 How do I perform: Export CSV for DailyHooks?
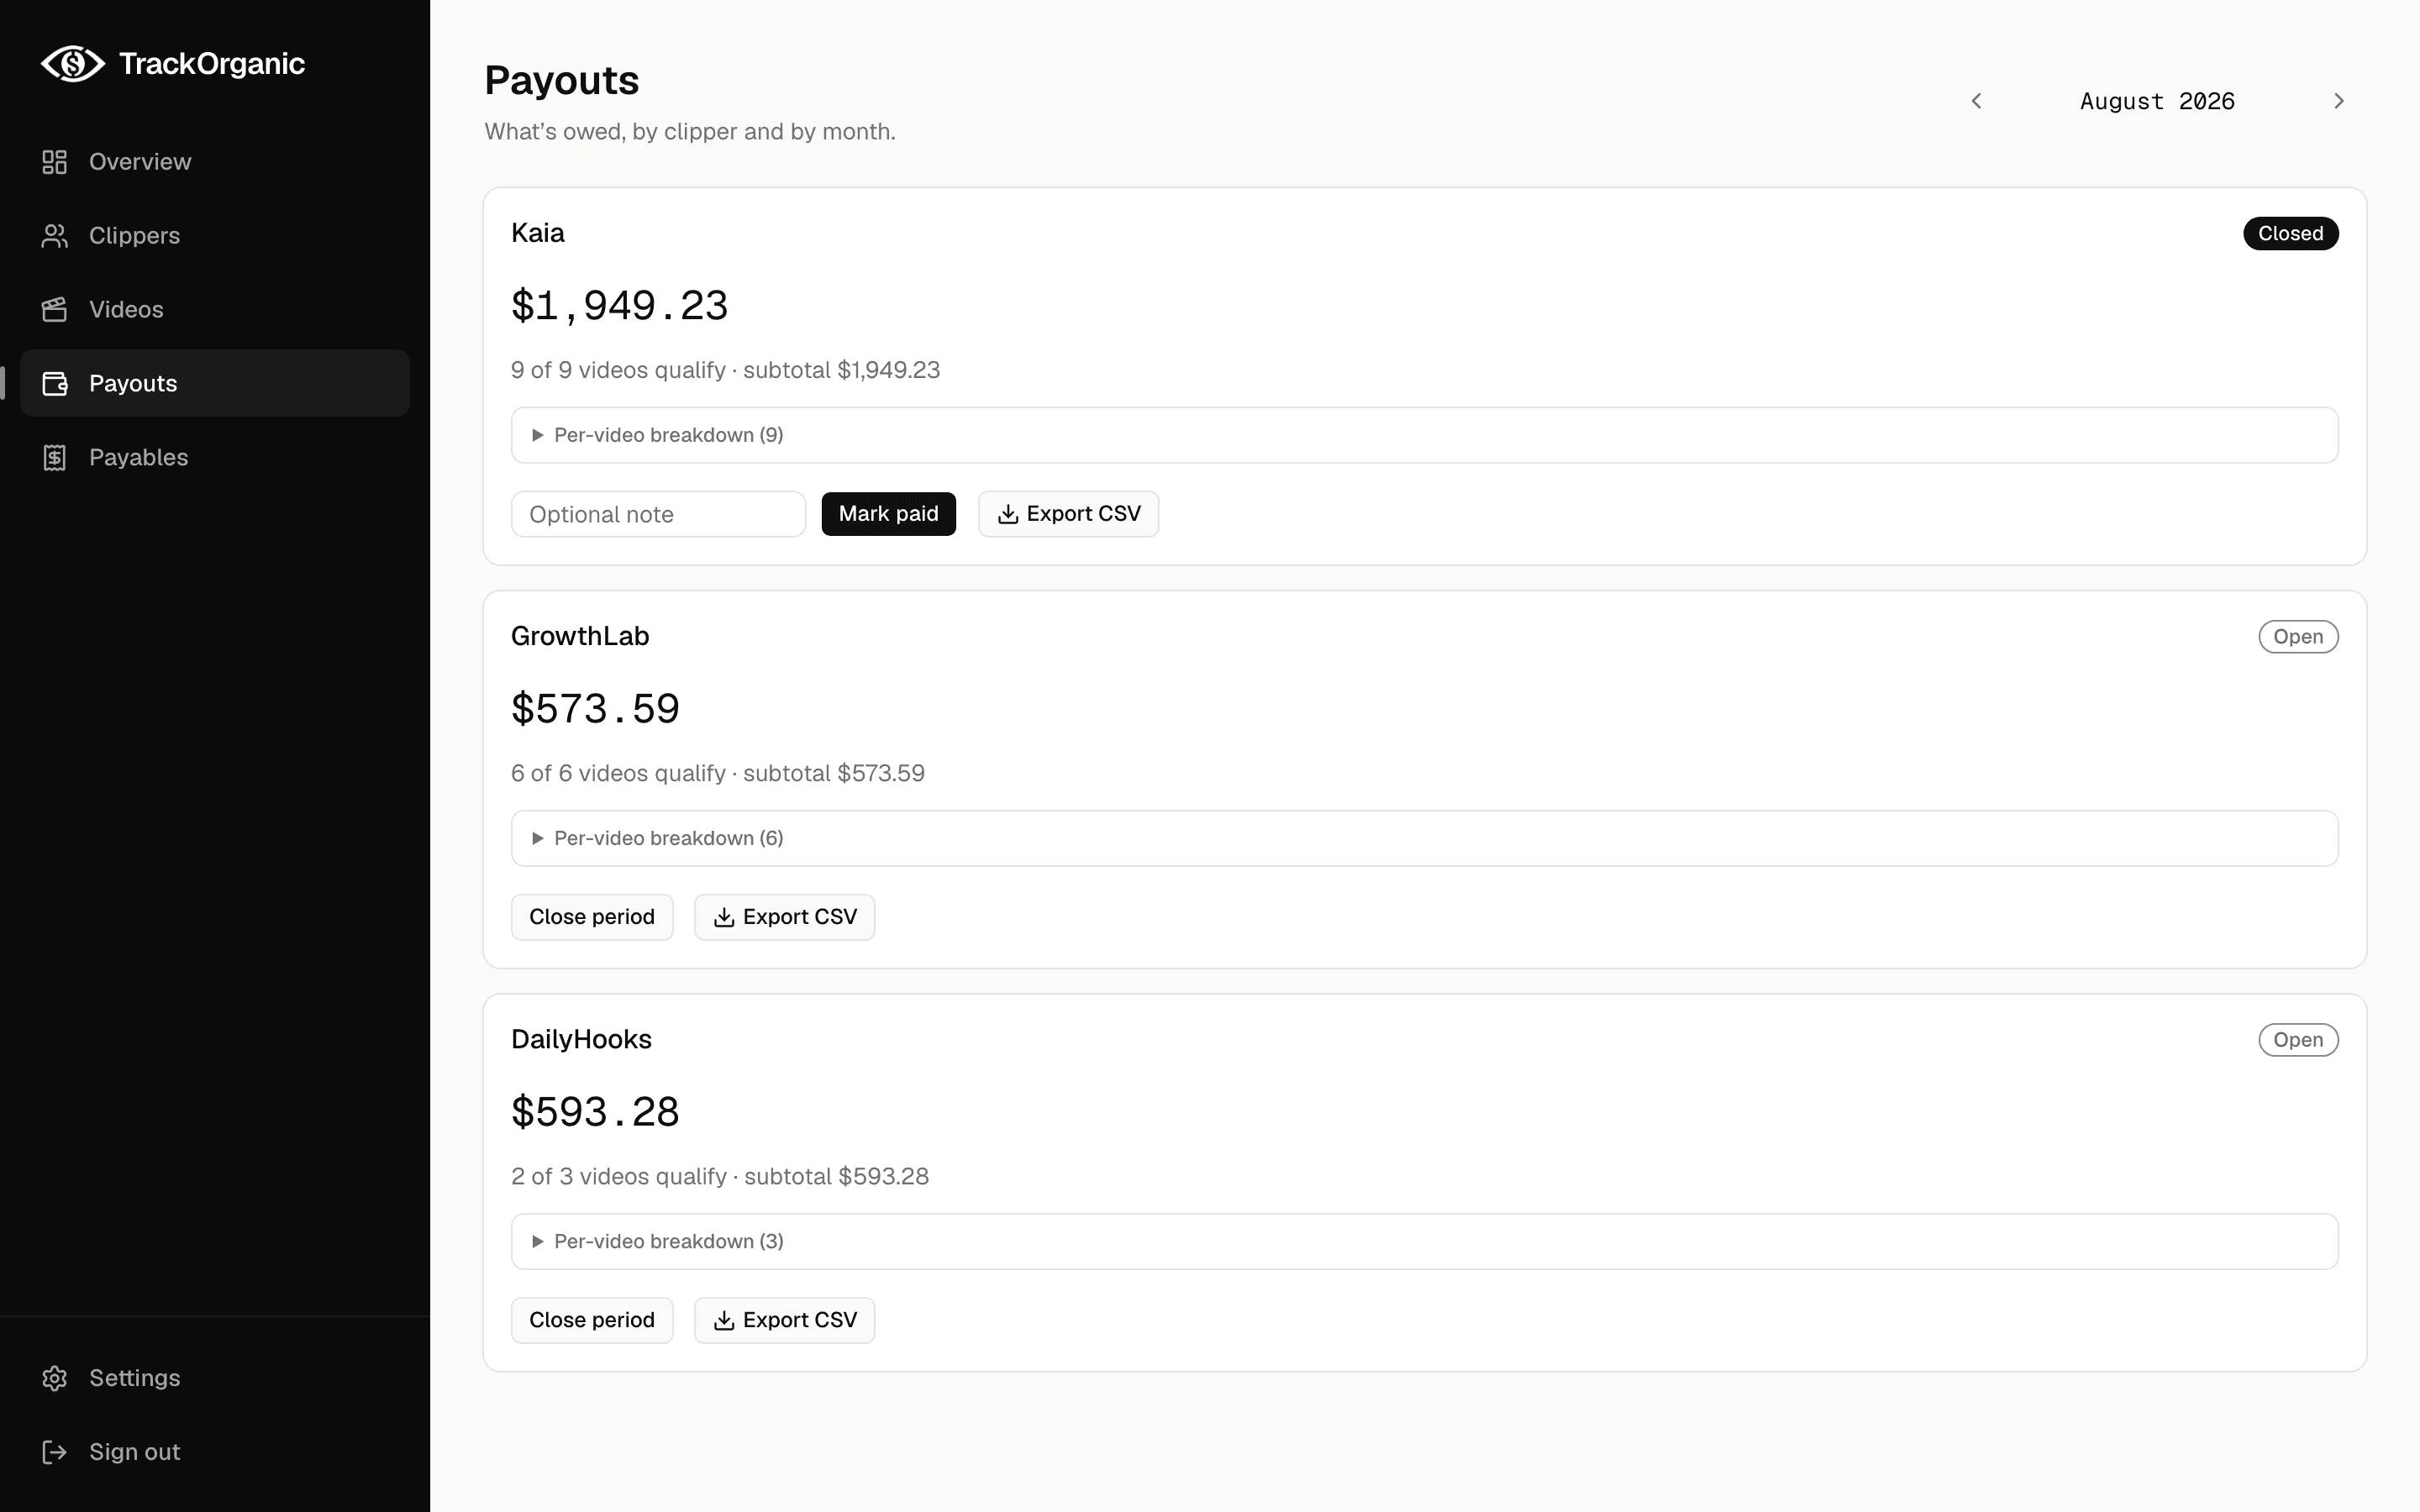point(784,1320)
